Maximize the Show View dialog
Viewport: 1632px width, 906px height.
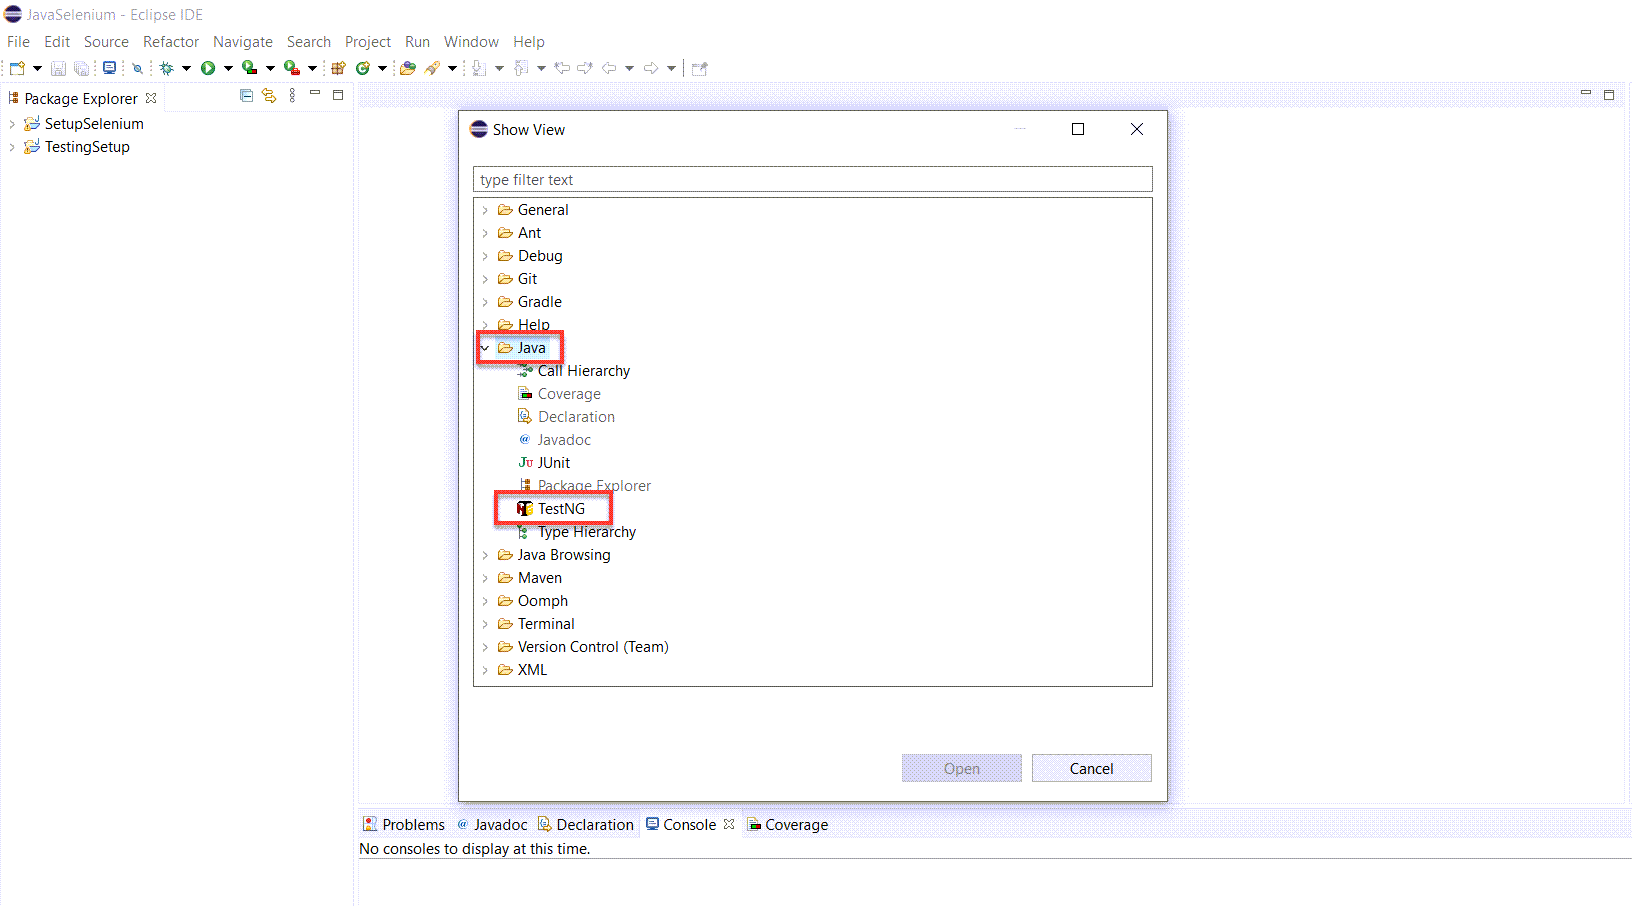(x=1078, y=129)
